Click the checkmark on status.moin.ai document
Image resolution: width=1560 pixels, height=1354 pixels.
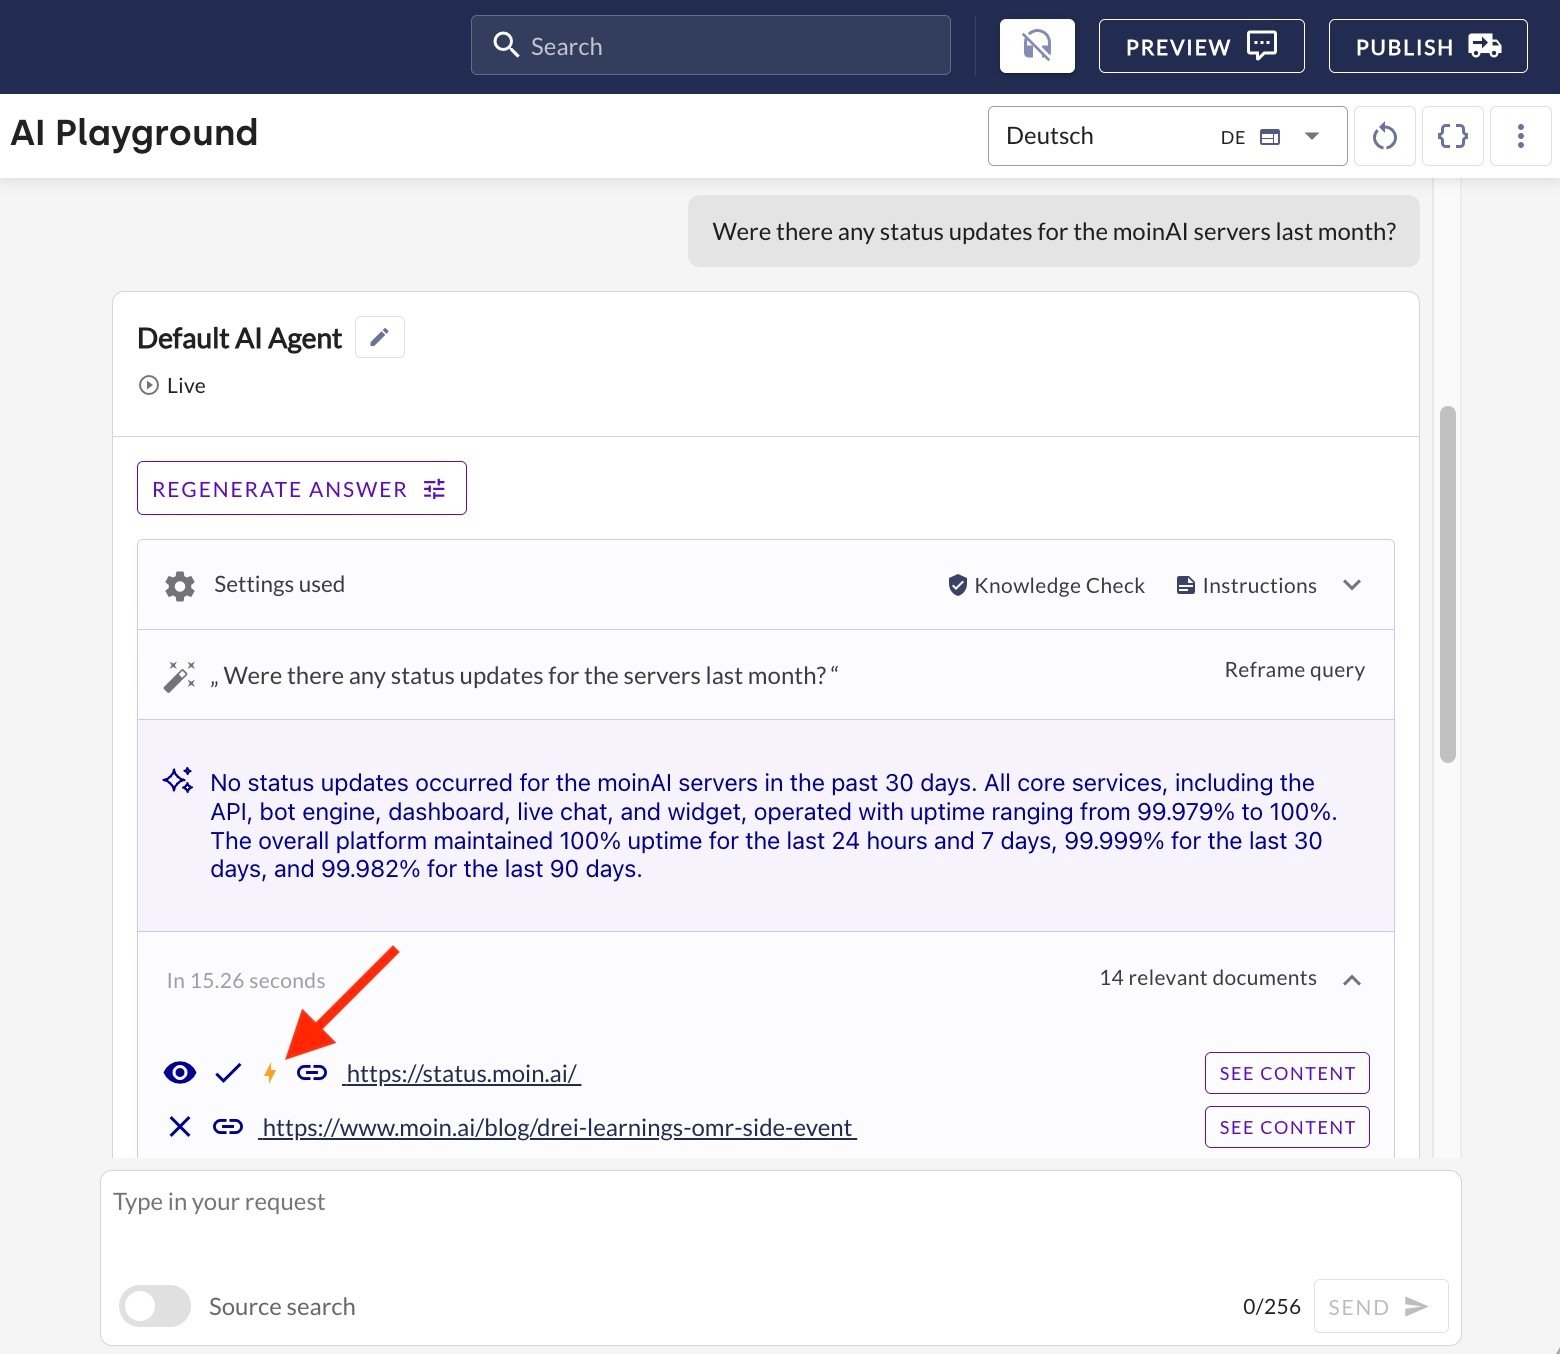228,1073
